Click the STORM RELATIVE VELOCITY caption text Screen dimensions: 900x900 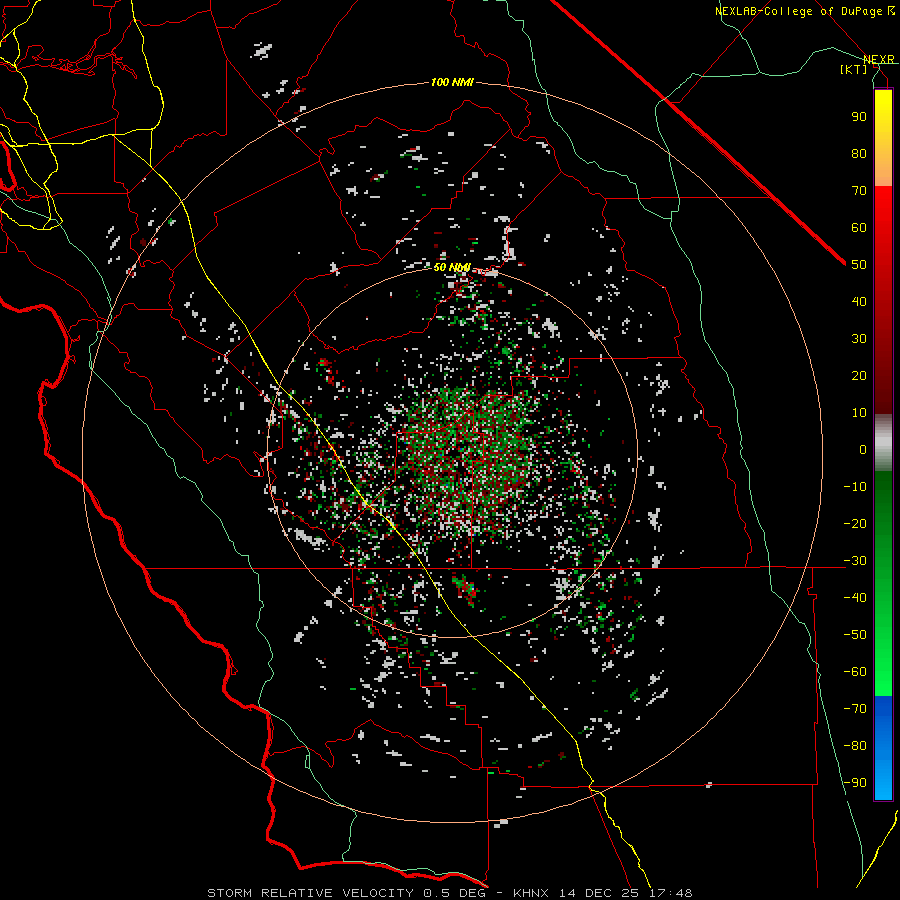(x=310, y=893)
